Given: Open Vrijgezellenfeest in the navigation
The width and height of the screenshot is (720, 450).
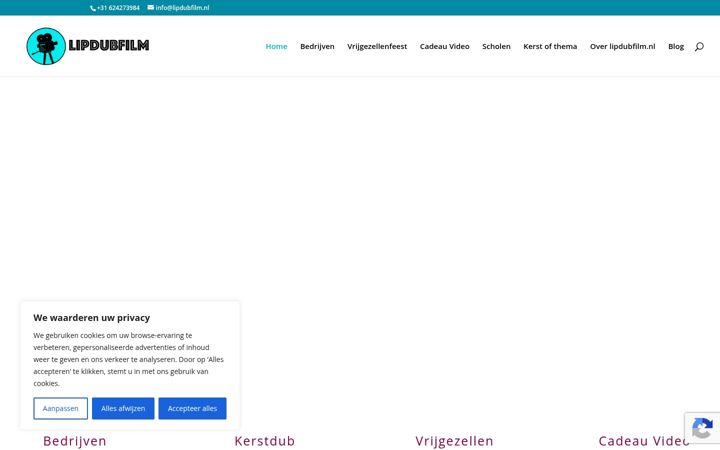Looking at the screenshot, I should coord(377,46).
